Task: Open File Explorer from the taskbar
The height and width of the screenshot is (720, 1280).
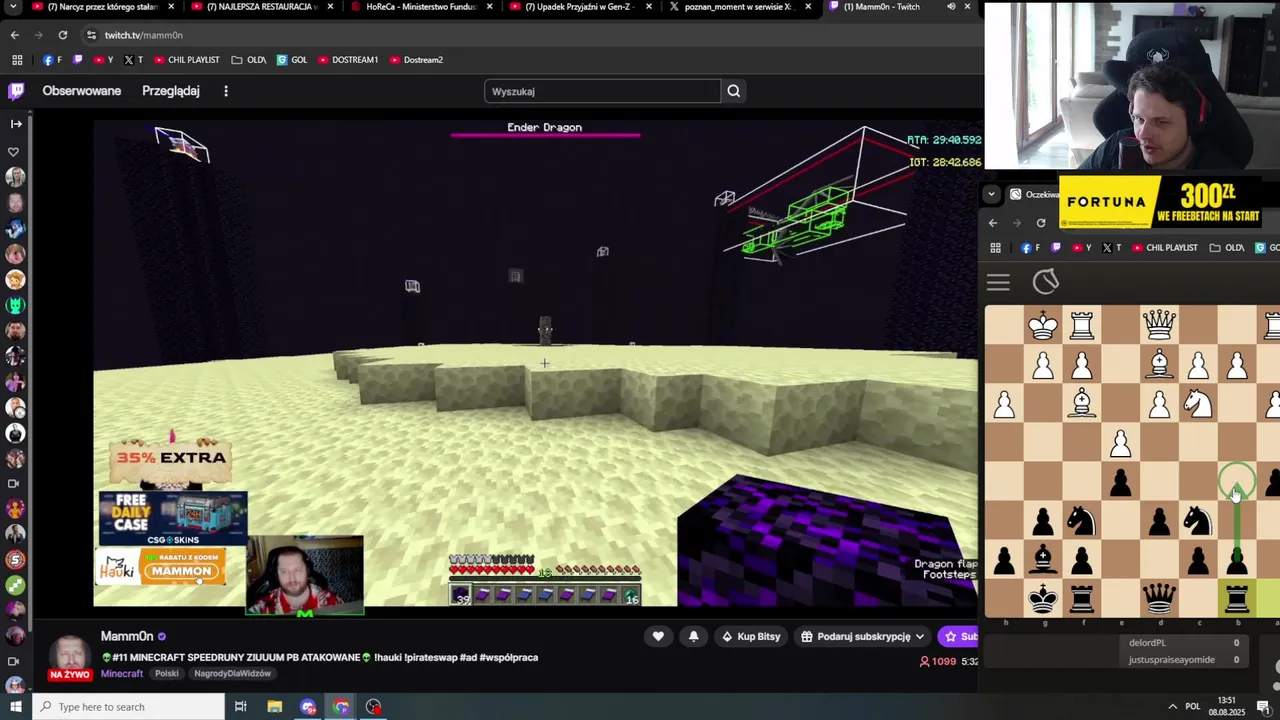Action: (x=275, y=707)
